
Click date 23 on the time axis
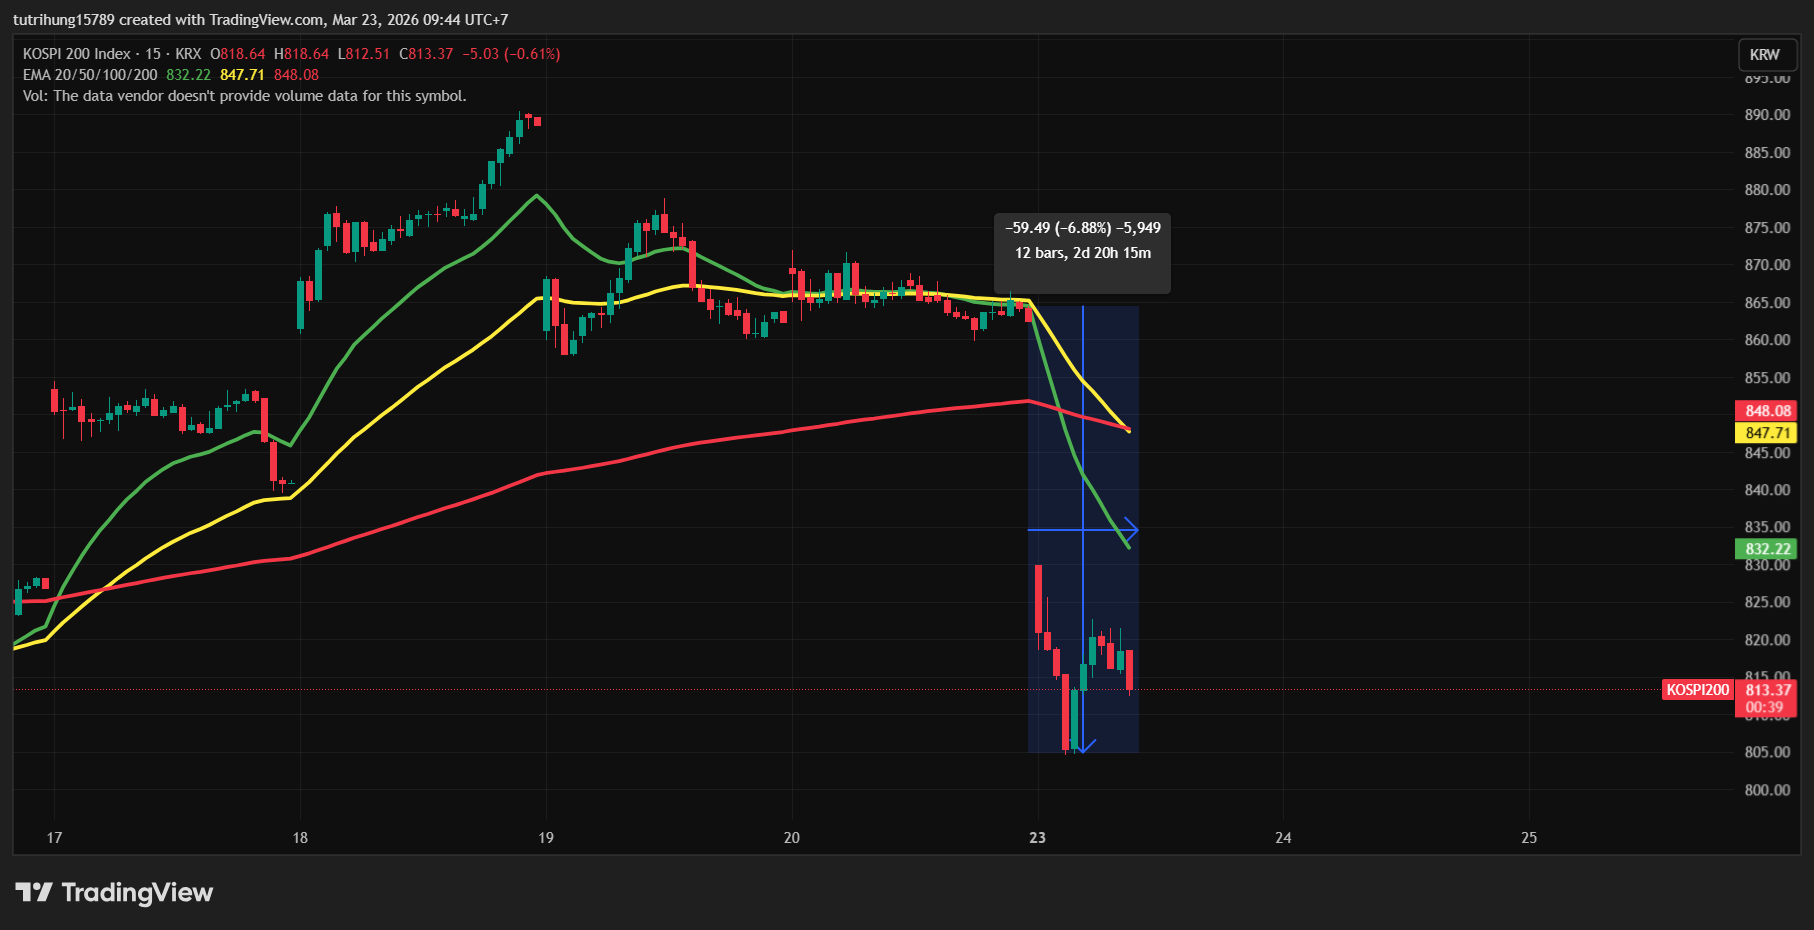click(1037, 838)
